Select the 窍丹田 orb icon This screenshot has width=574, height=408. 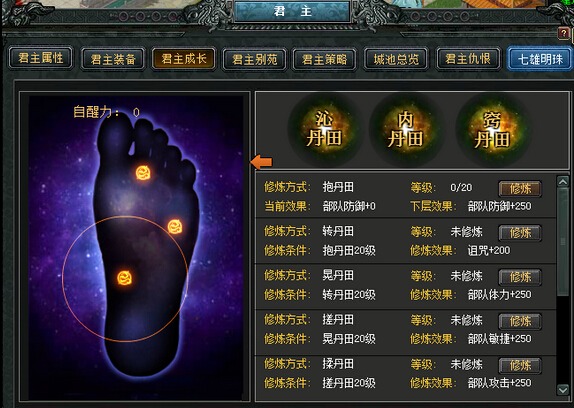point(492,130)
